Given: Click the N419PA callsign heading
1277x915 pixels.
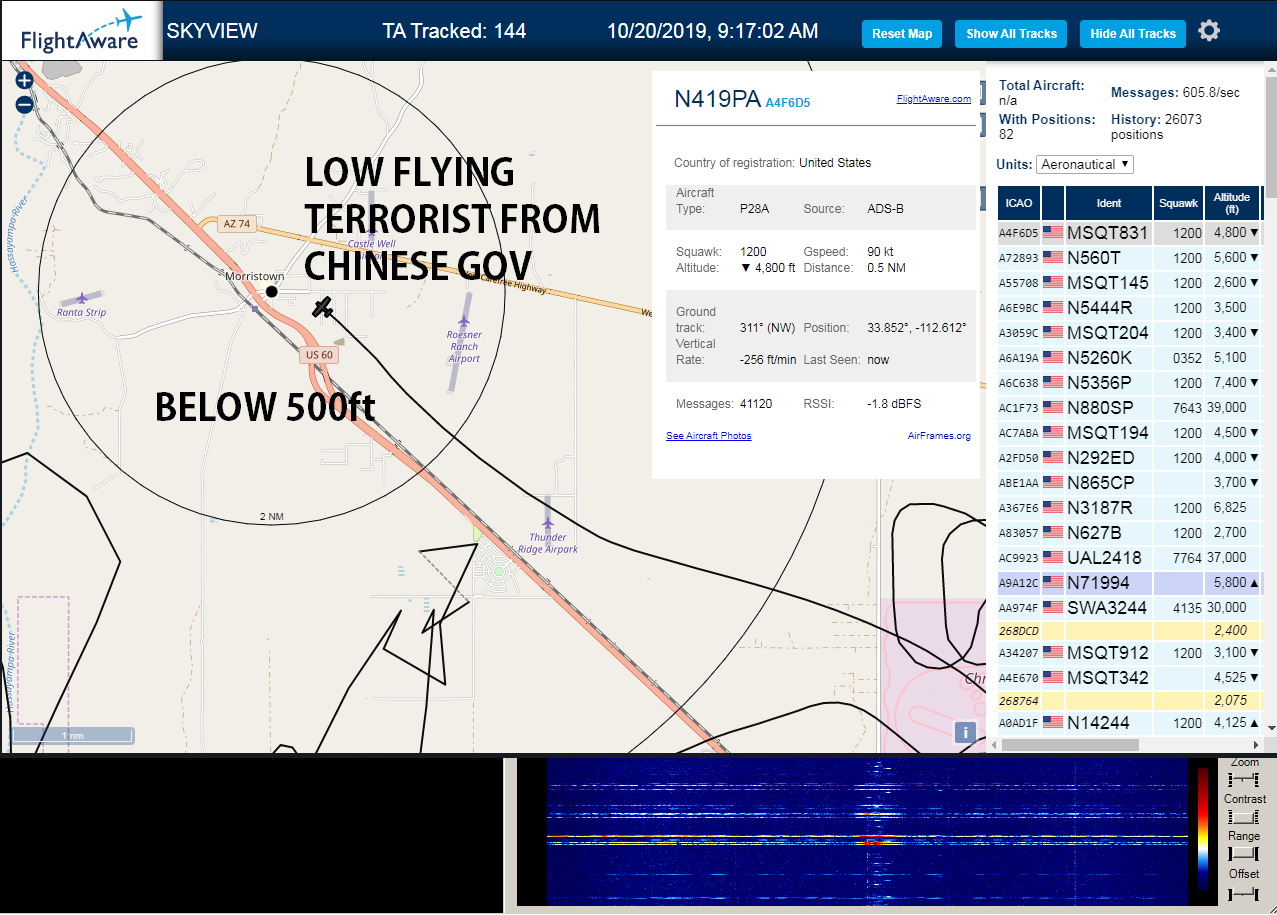Looking at the screenshot, I should click(x=717, y=98).
